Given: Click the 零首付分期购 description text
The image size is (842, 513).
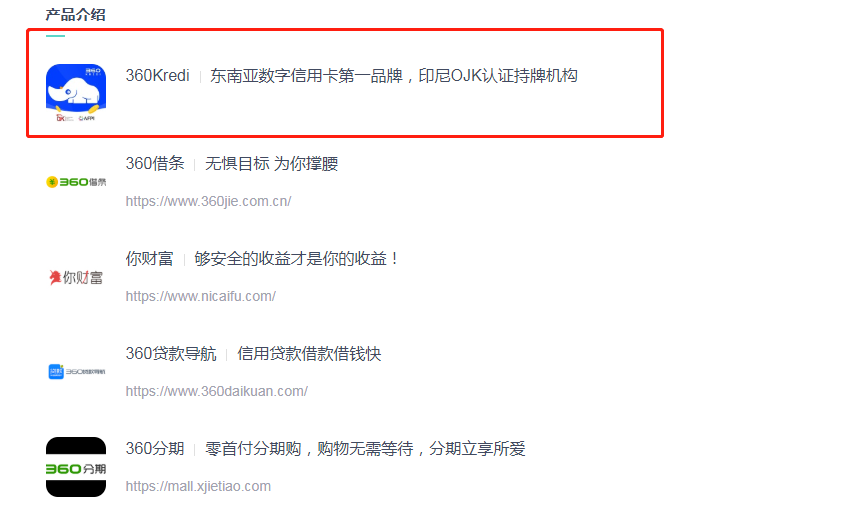Looking at the screenshot, I should (x=253, y=449).
